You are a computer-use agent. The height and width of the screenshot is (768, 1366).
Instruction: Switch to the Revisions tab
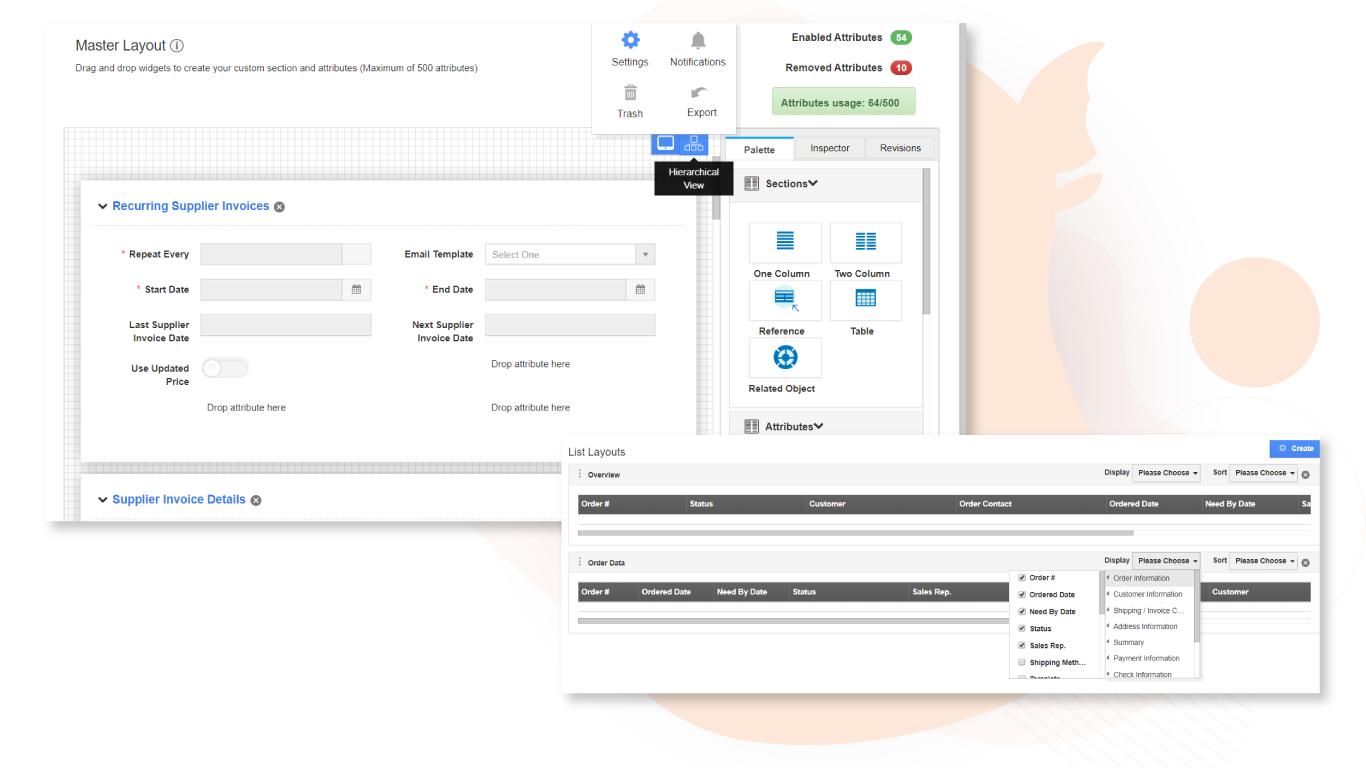tap(900, 148)
